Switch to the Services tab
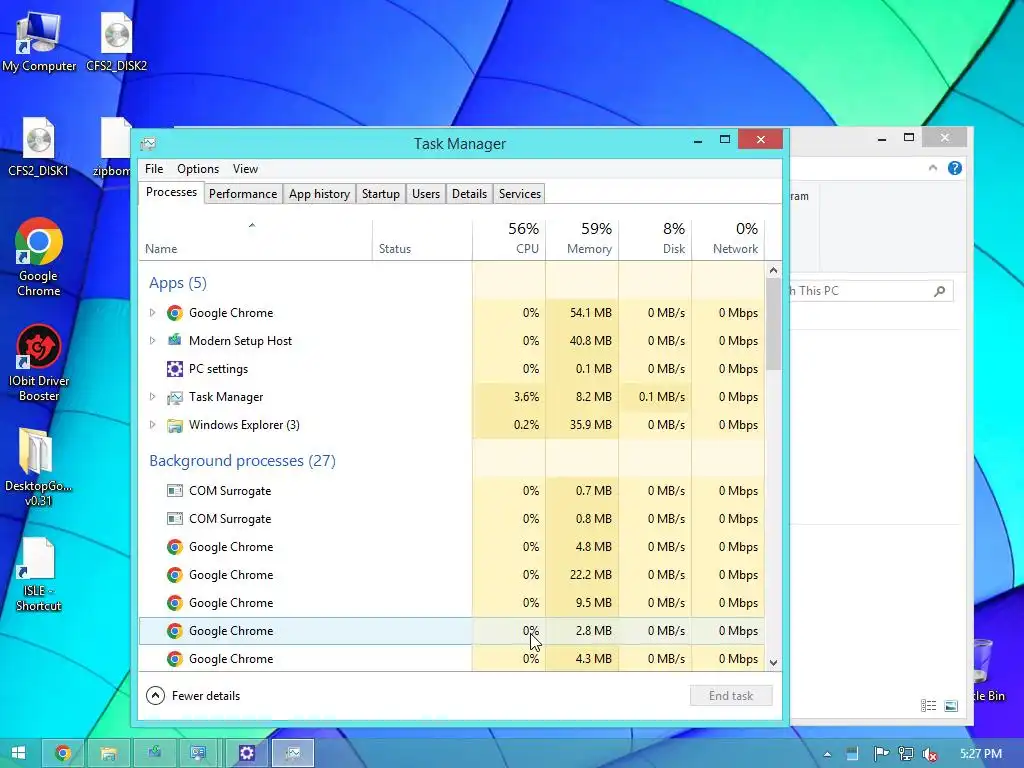The image size is (1024, 768). click(520, 194)
